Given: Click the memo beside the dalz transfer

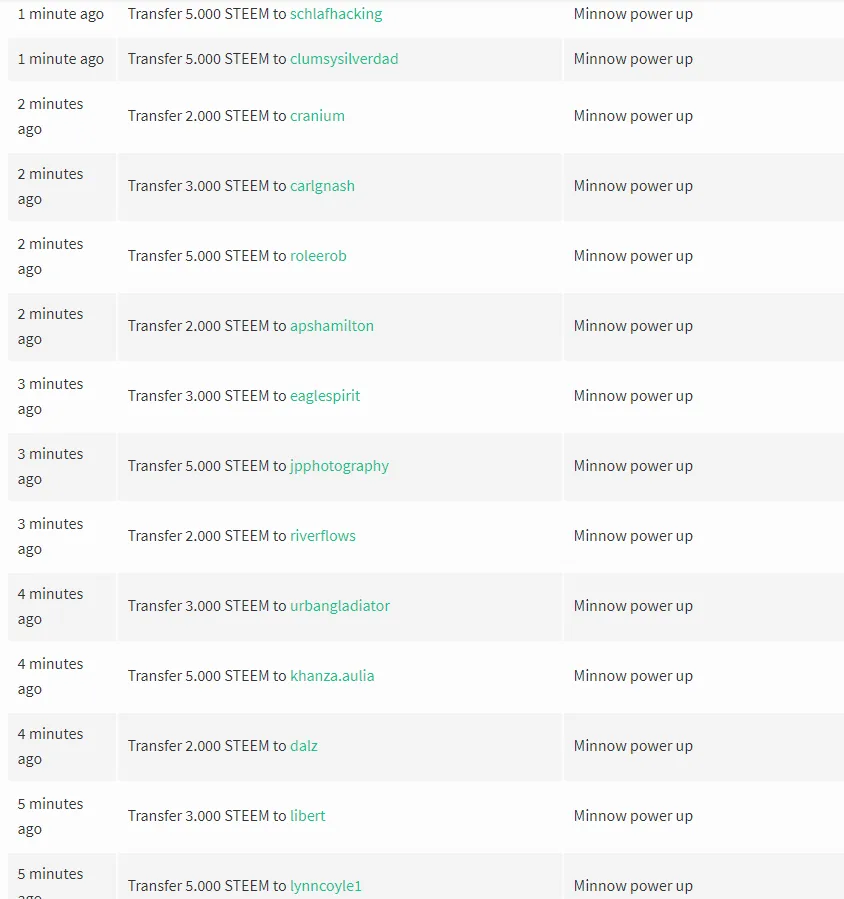Looking at the screenshot, I should (x=633, y=746).
